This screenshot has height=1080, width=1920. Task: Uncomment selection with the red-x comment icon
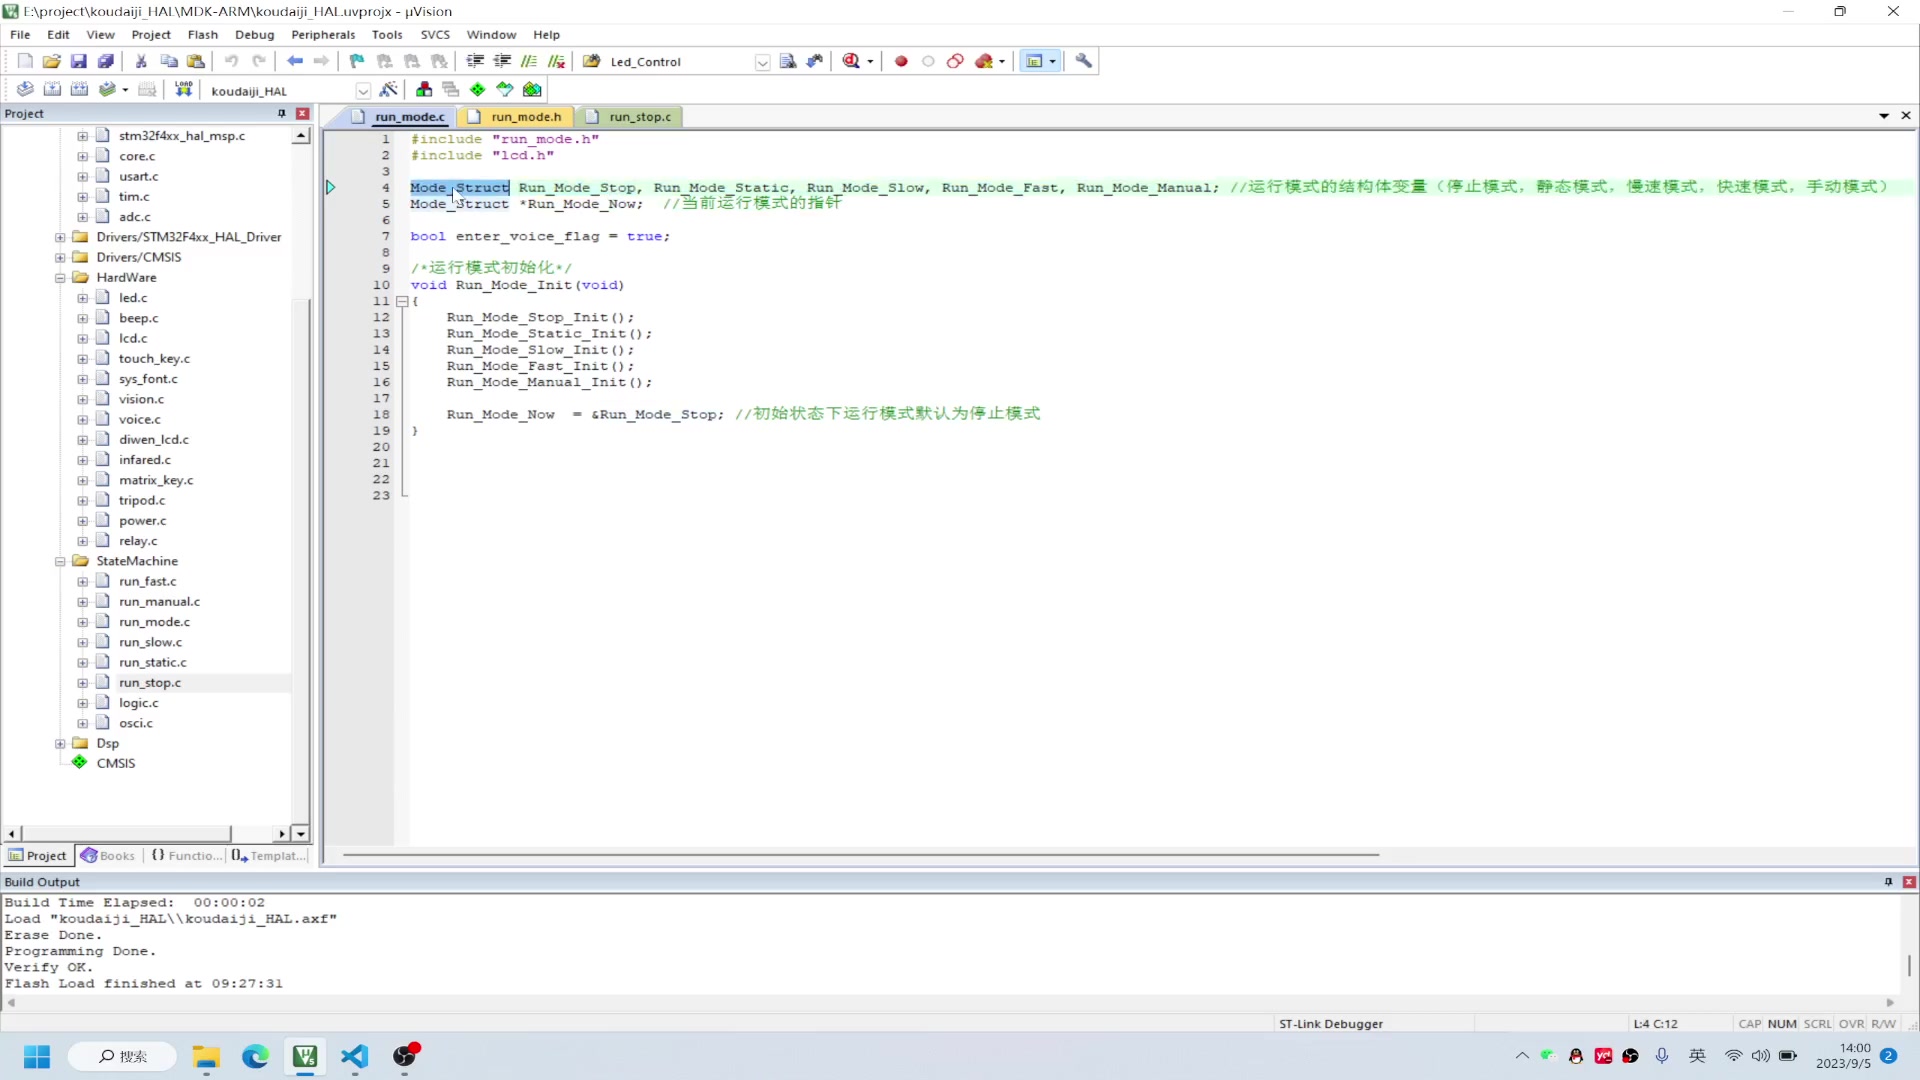(557, 61)
